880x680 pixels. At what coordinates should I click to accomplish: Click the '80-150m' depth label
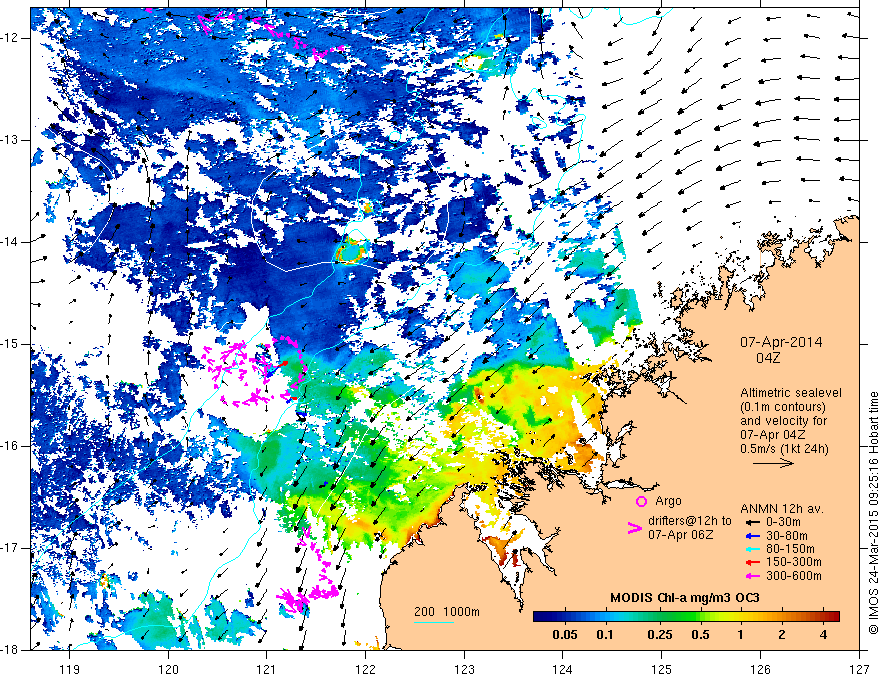[790, 549]
